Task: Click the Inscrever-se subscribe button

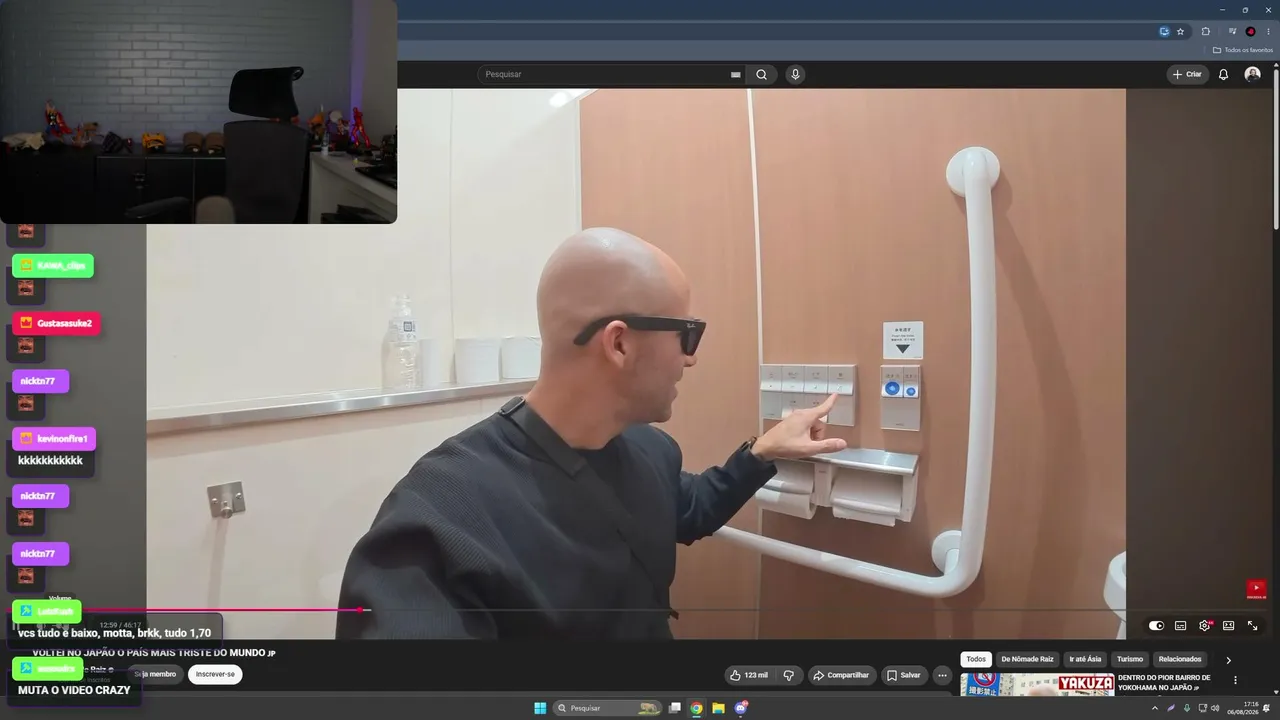Action: point(215,674)
